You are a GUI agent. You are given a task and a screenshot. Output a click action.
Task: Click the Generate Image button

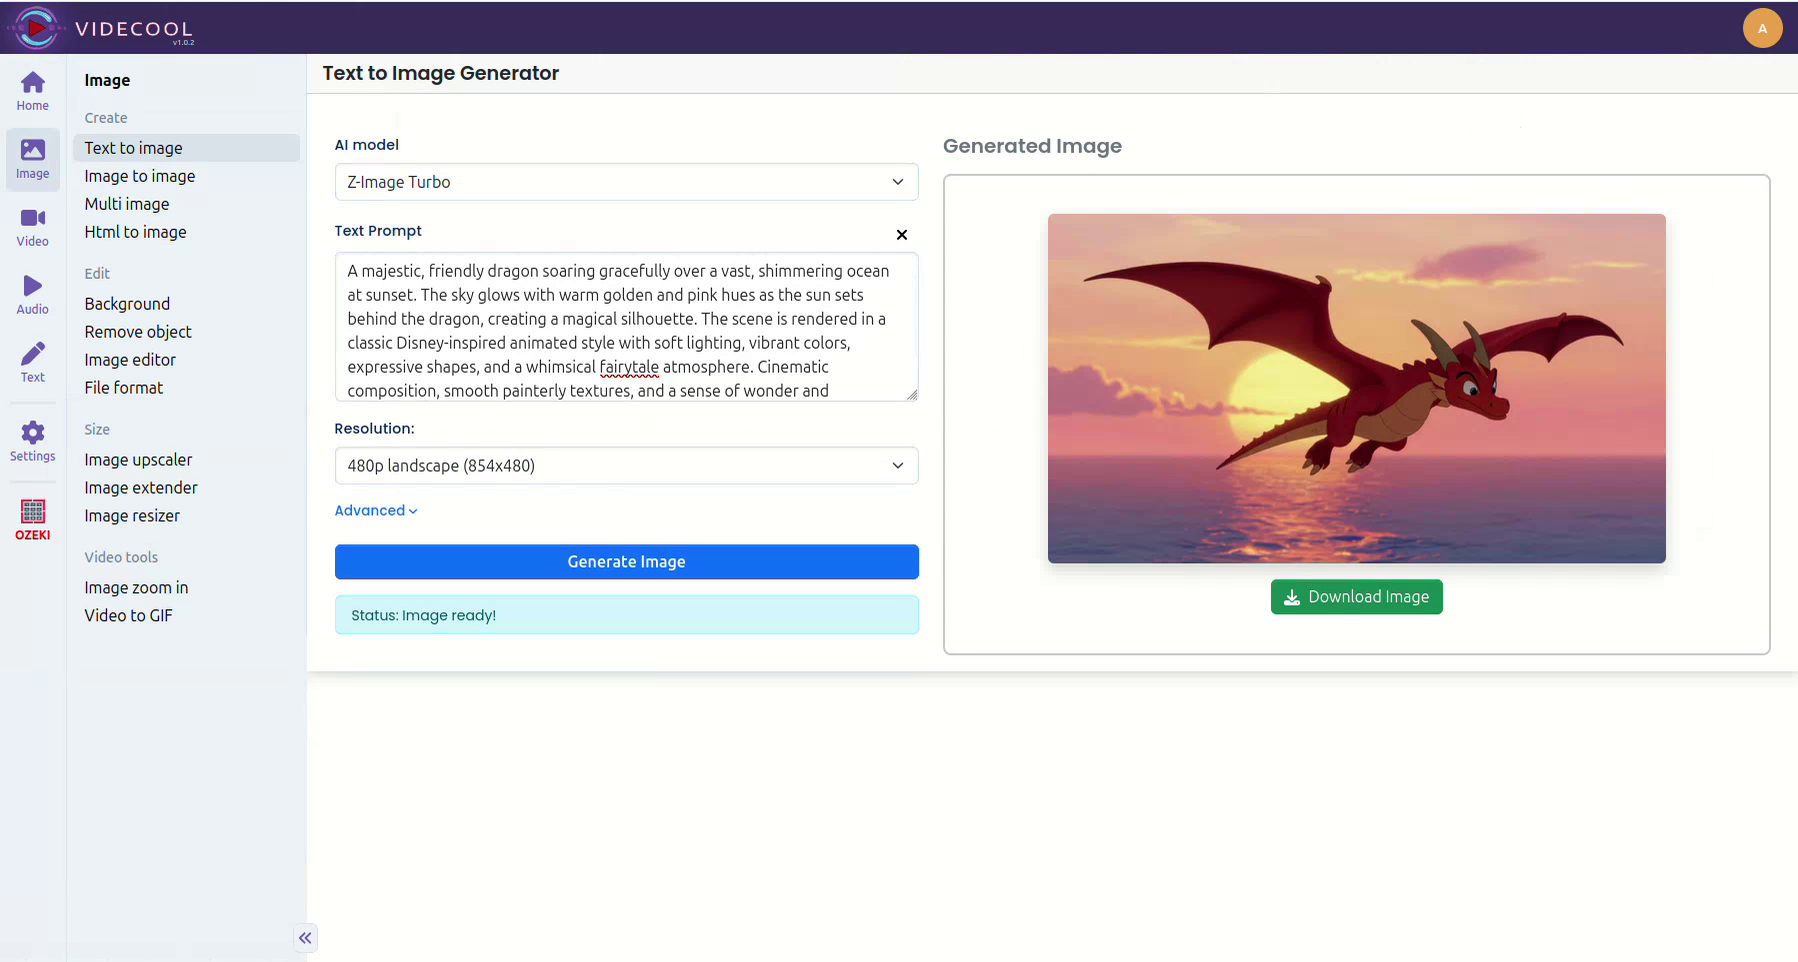[x=626, y=562]
